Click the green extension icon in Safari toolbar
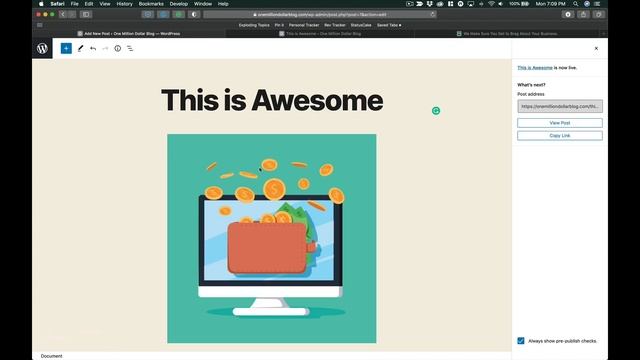Screen dimensions: 640x360 (x=179, y=14)
